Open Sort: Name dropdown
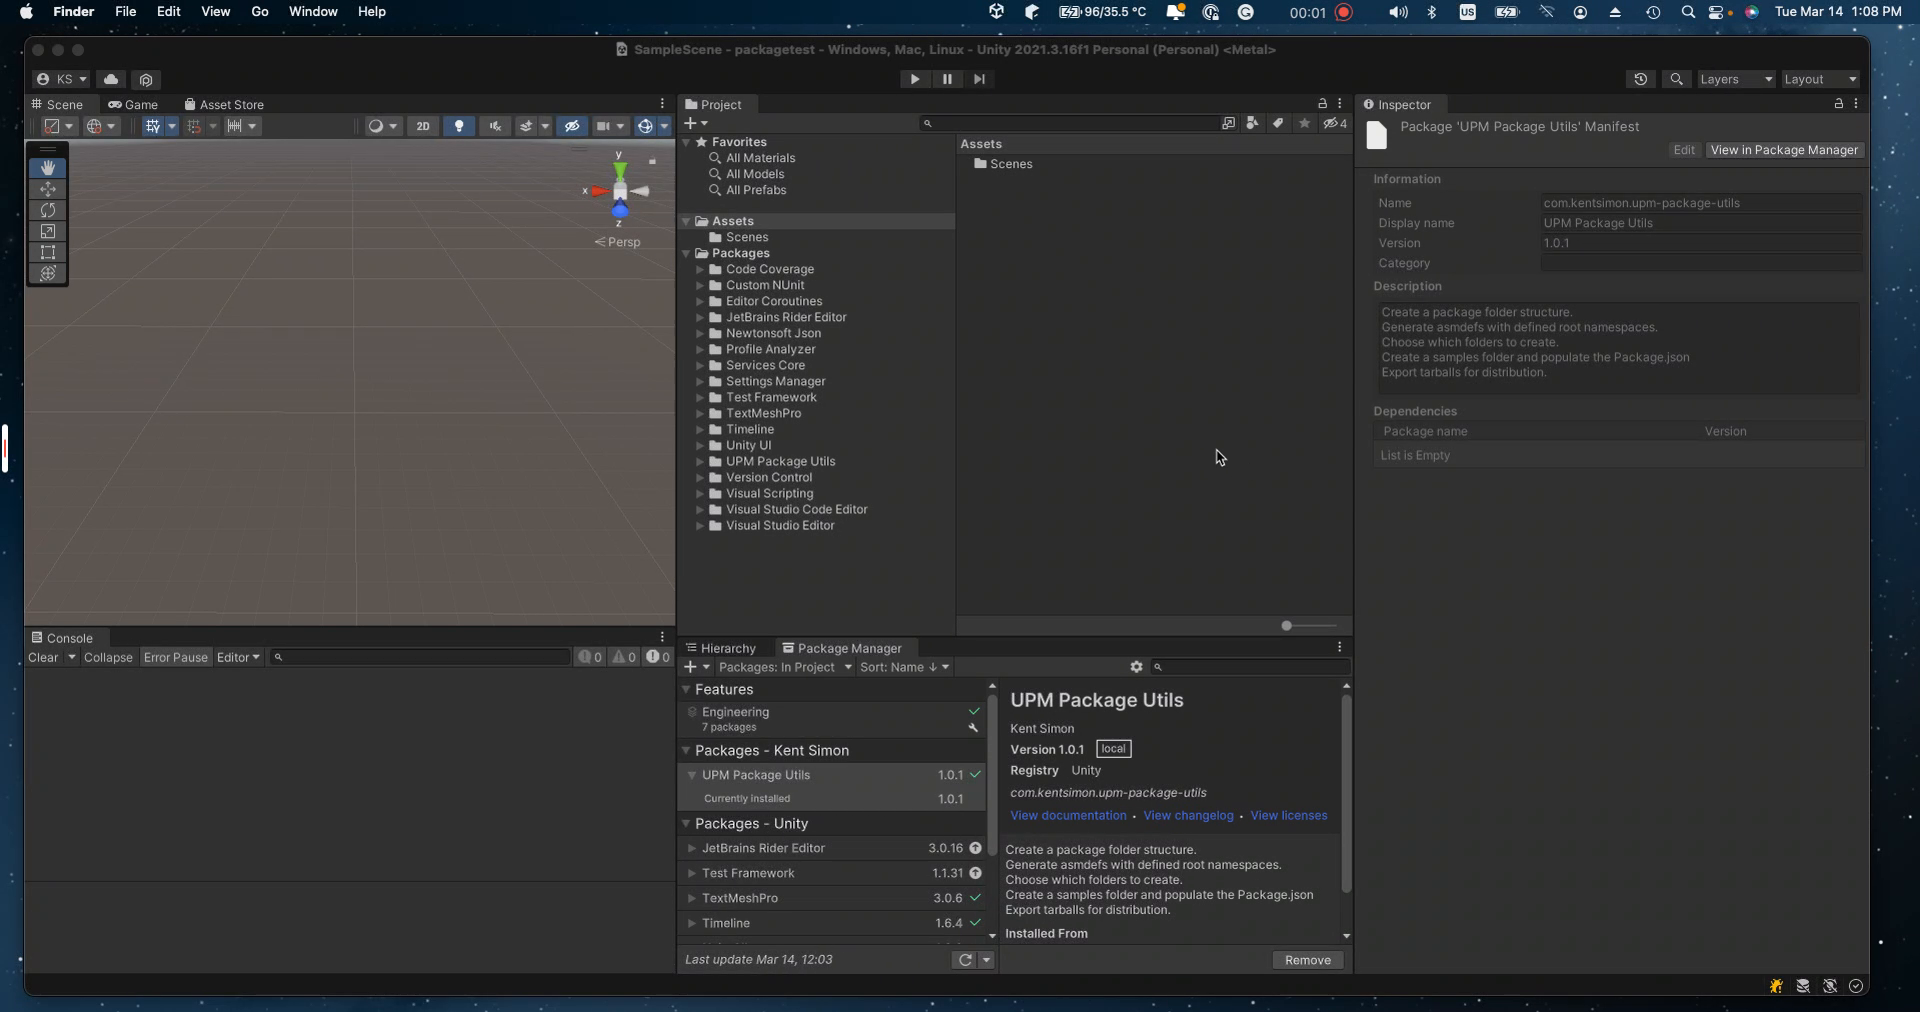Viewport: 1920px width, 1012px height. pyautogui.click(x=904, y=667)
